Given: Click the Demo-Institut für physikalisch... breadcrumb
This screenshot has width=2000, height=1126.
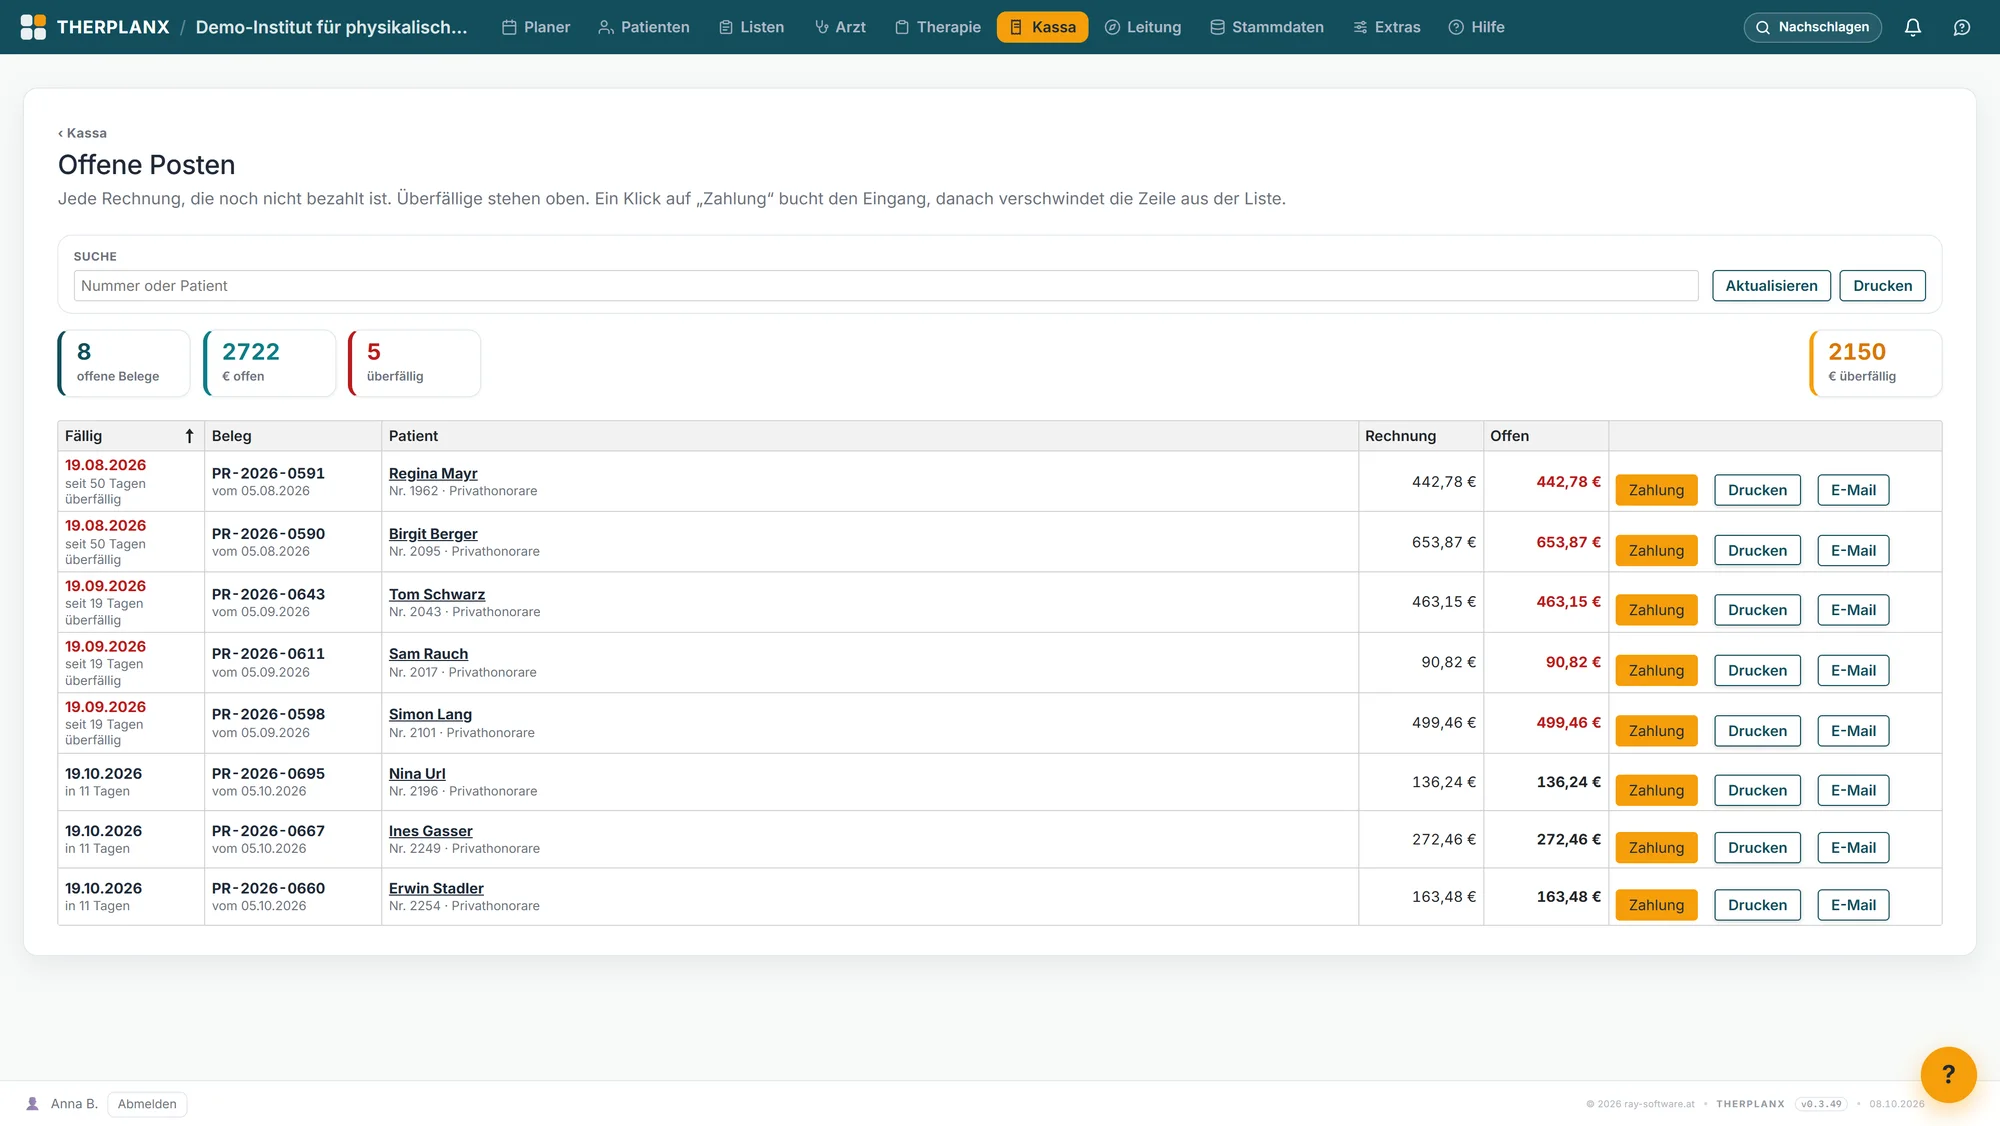Looking at the screenshot, I should (331, 27).
